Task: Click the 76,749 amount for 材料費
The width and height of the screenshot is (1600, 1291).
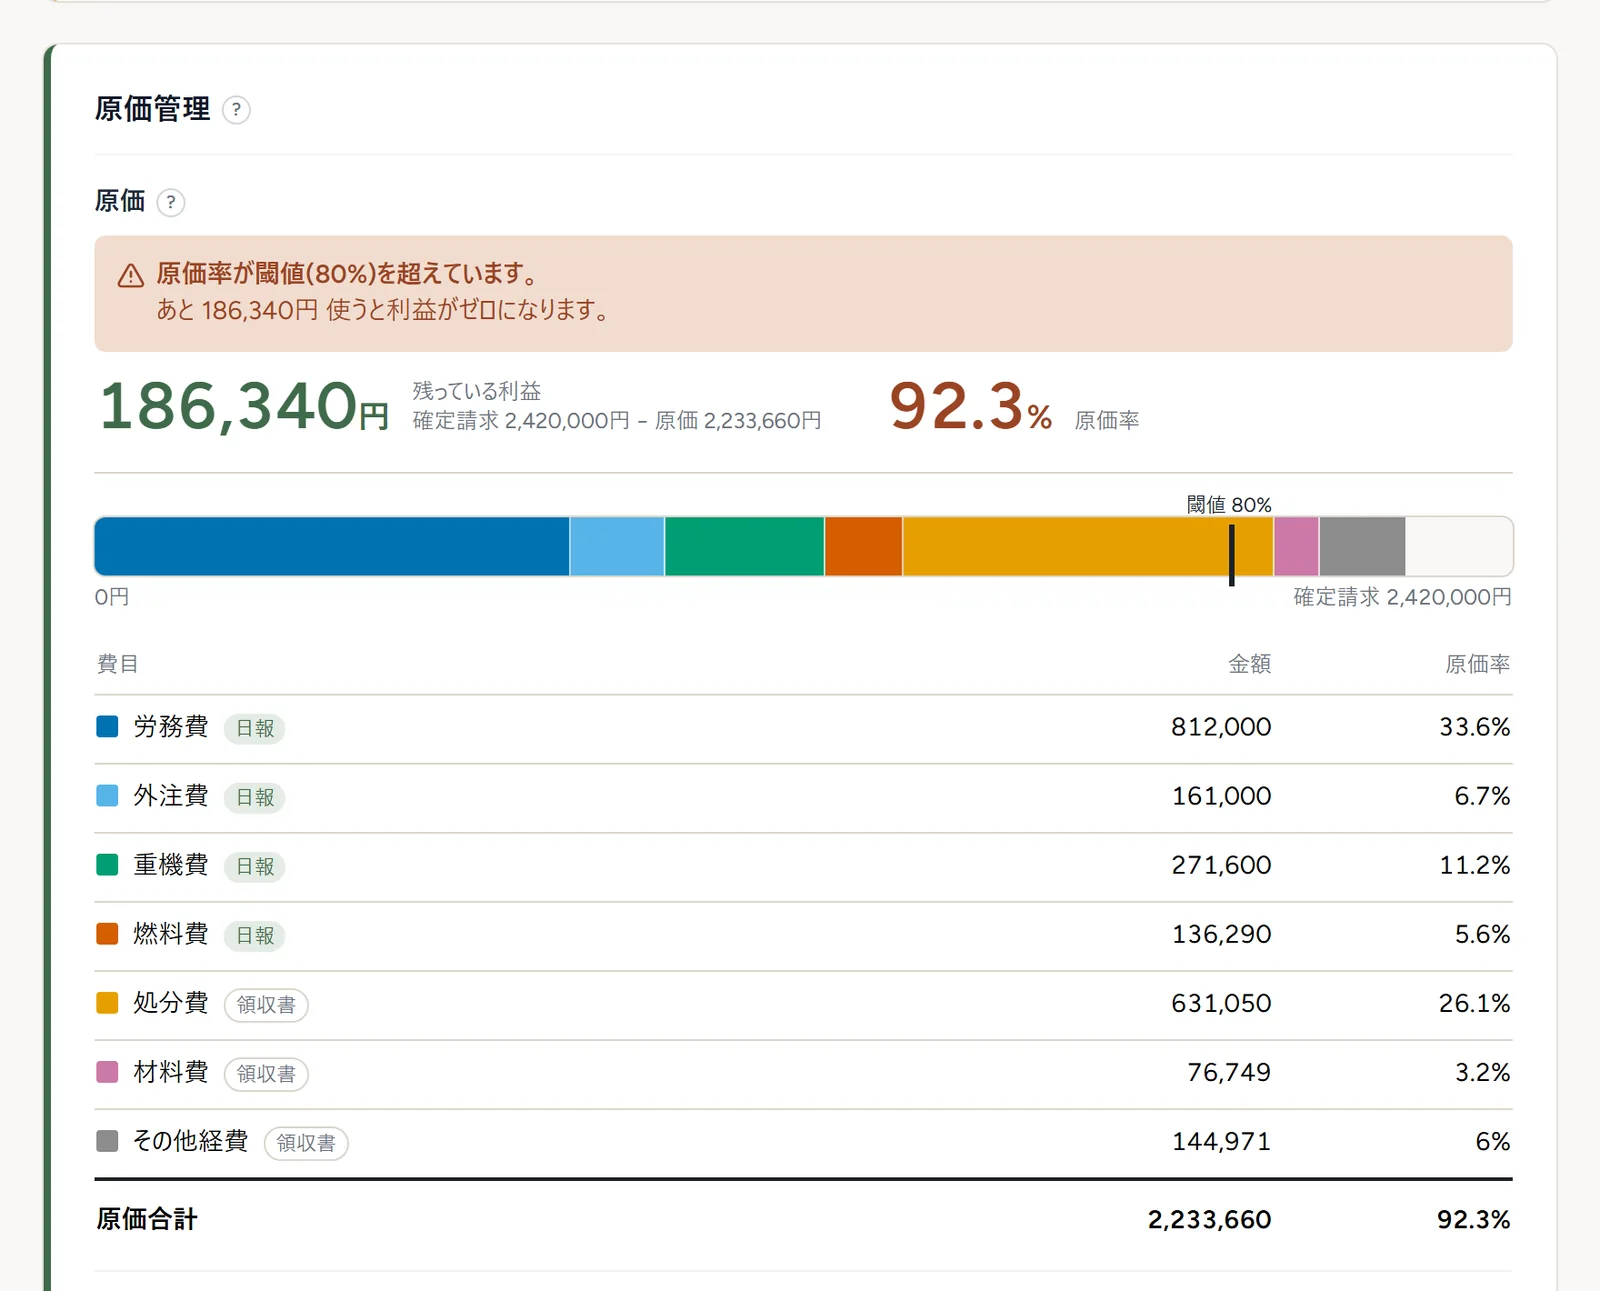Action: pos(1229,1072)
